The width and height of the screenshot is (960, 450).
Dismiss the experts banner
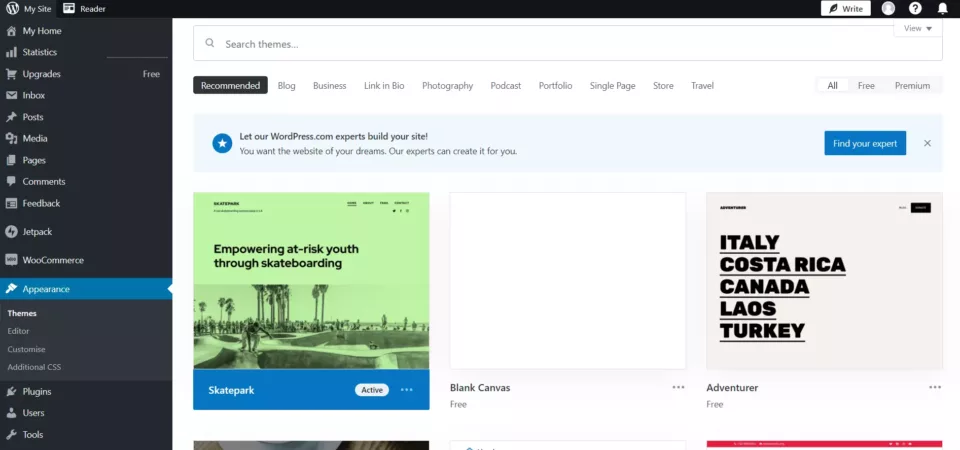coord(928,143)
